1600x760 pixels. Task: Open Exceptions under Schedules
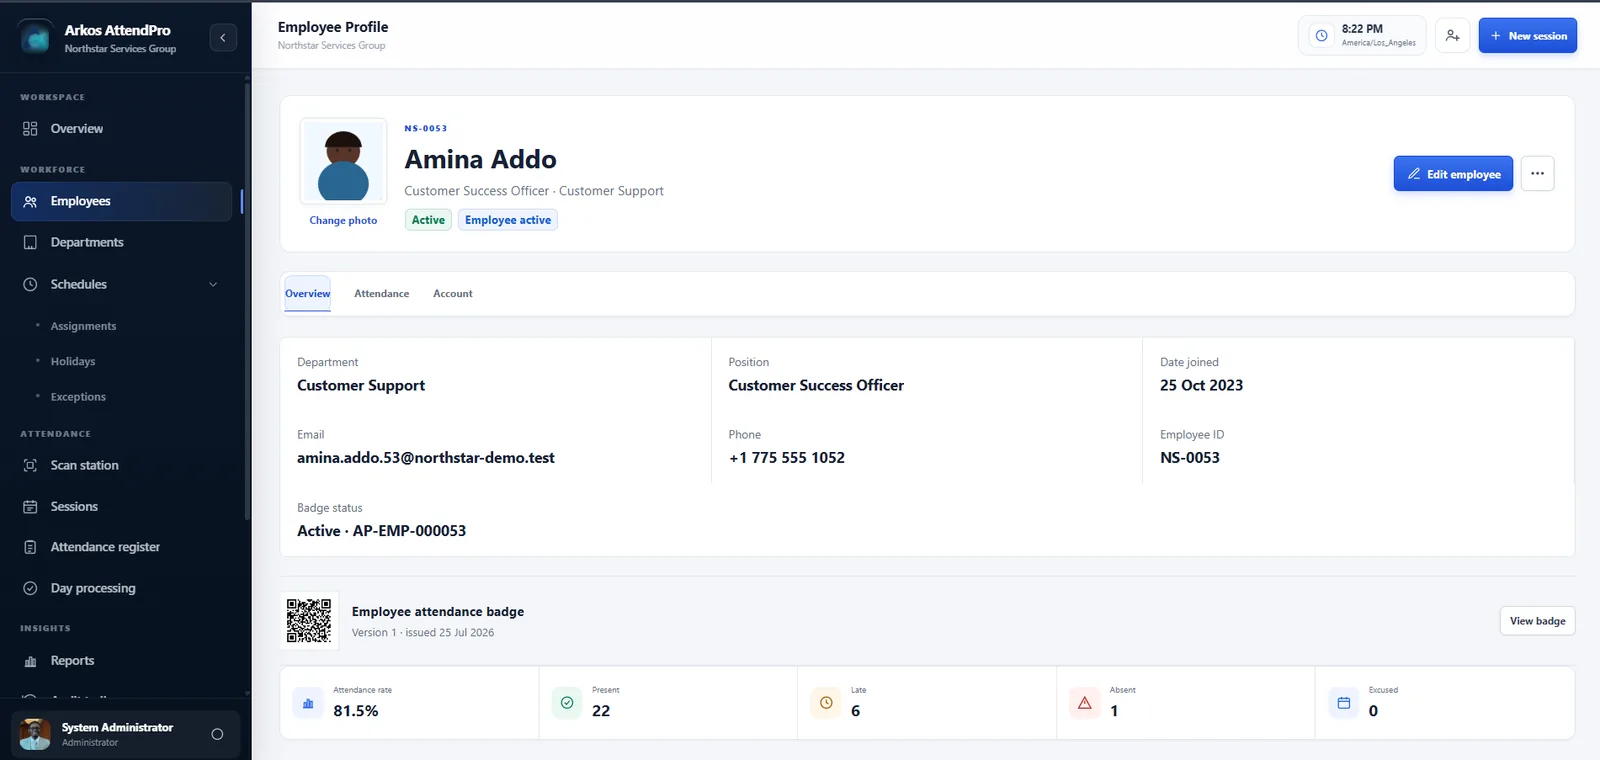(x=78, y=397)
